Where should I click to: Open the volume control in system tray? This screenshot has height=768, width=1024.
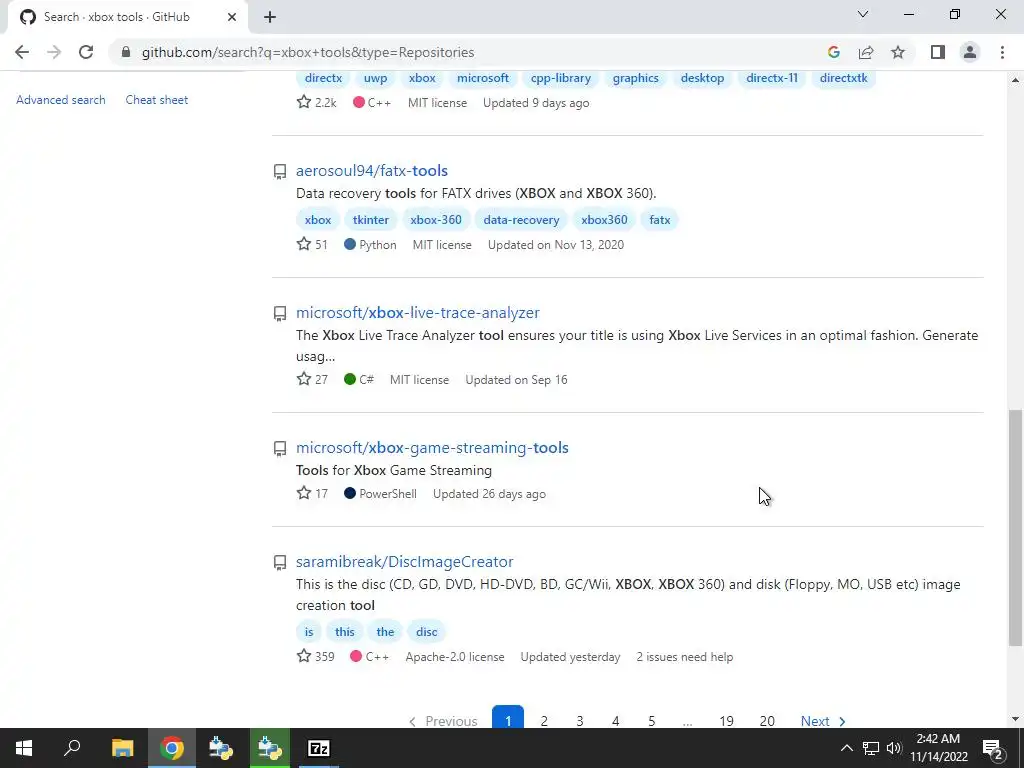893,748
